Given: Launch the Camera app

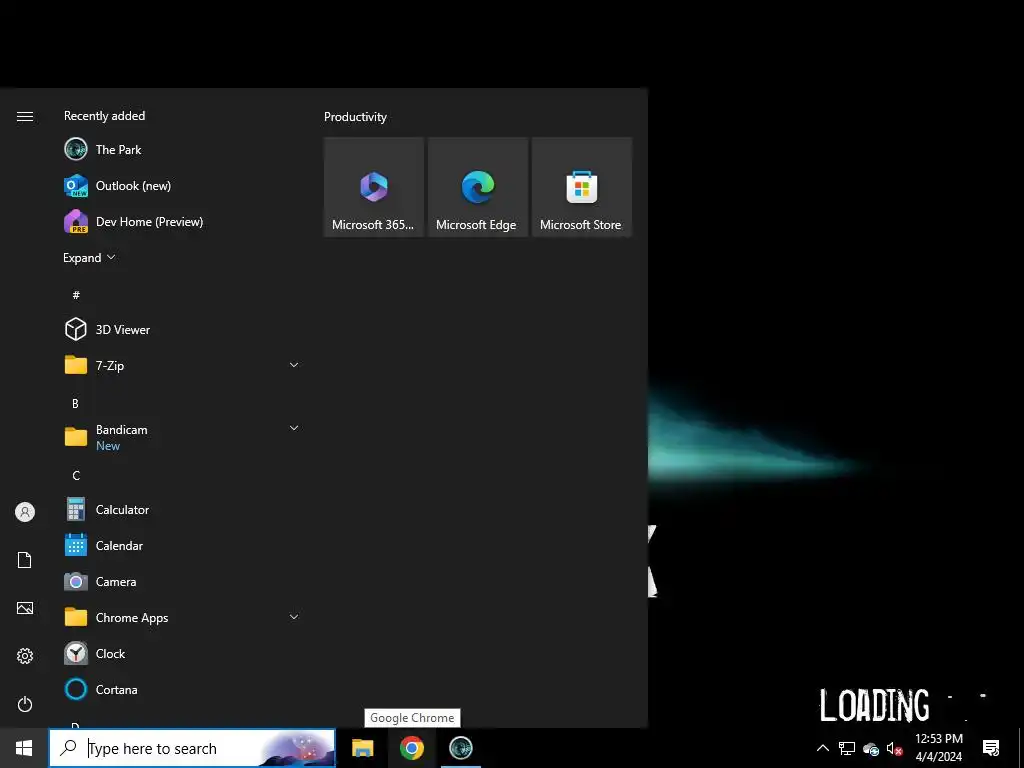Looking at the screenshot, I should [x=183, y=581].
